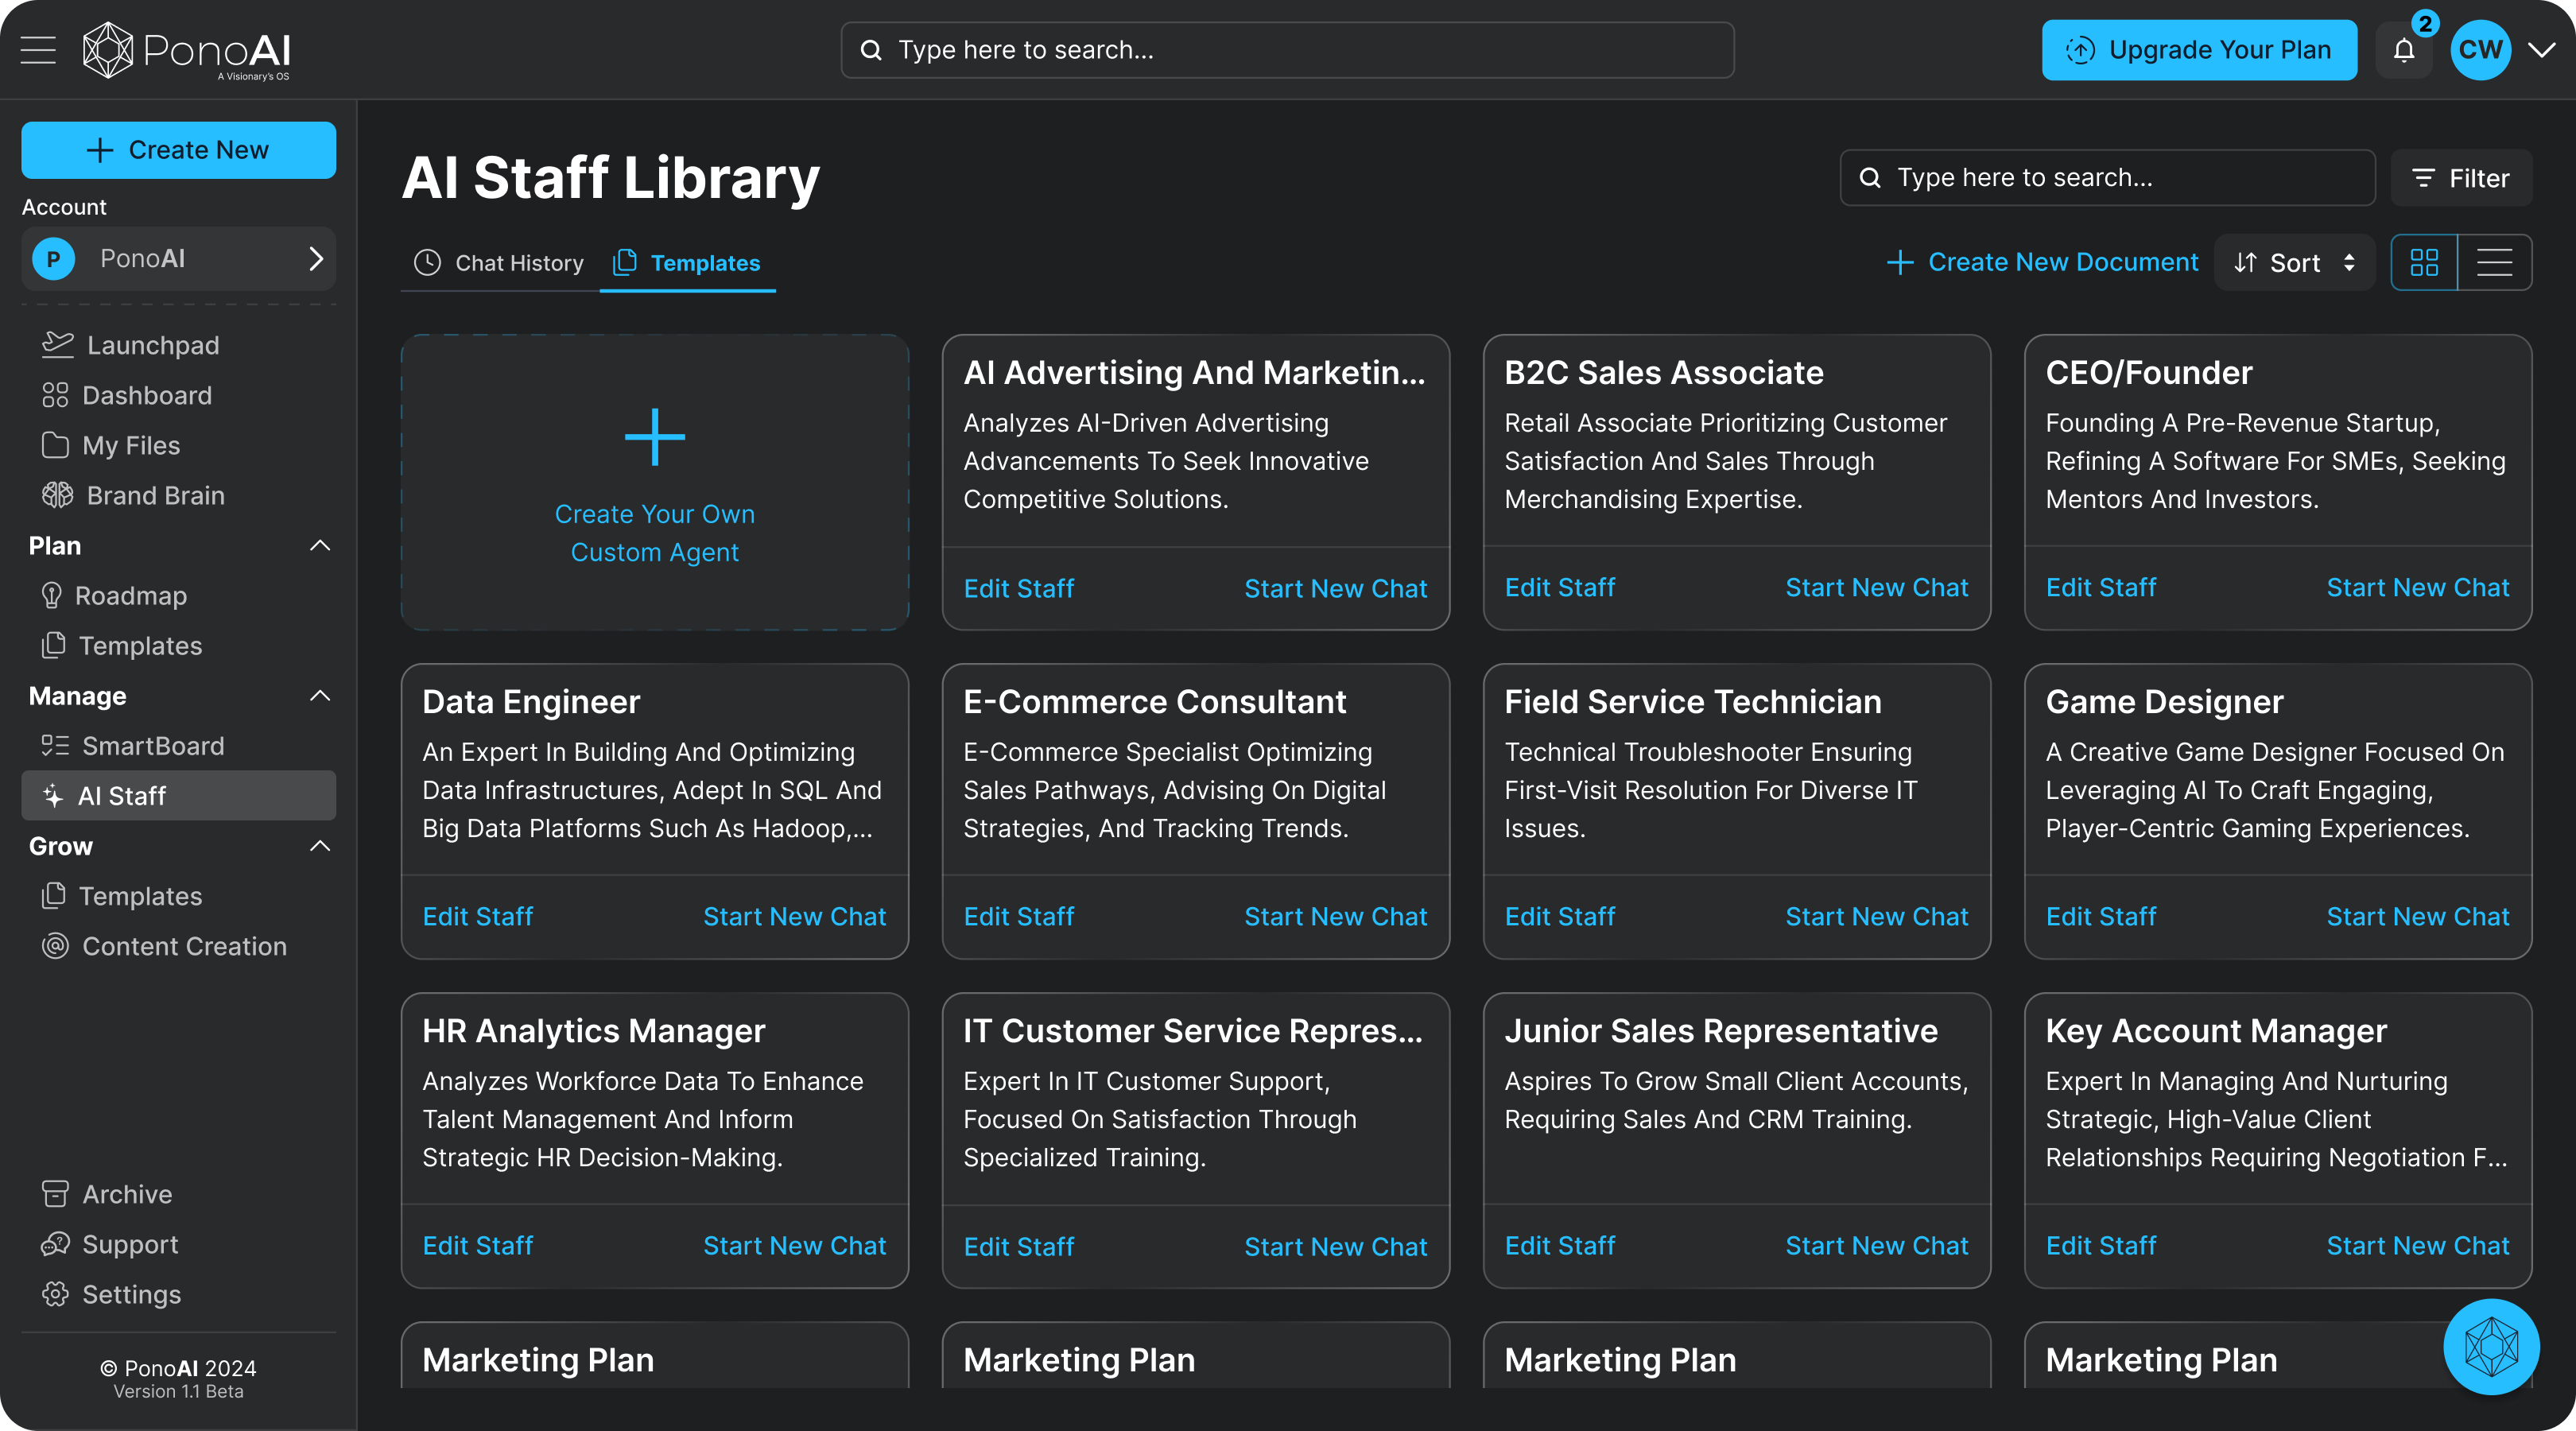Edit Staff for IT Customer Service Representative
This screenshot has height=1431, width=2576.
pos(1018,1246)
